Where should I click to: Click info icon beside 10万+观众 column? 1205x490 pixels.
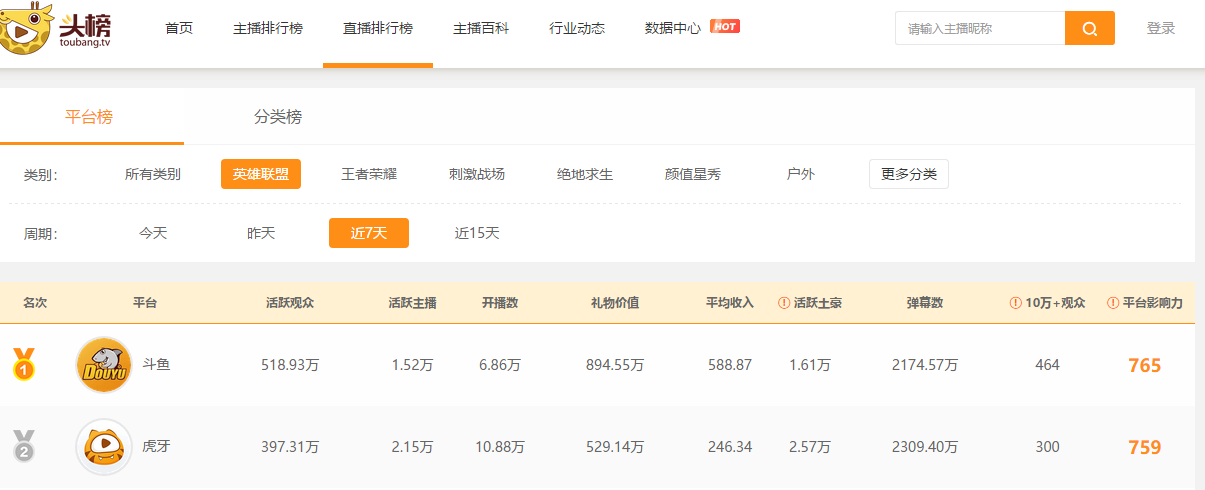(1015, 303)
